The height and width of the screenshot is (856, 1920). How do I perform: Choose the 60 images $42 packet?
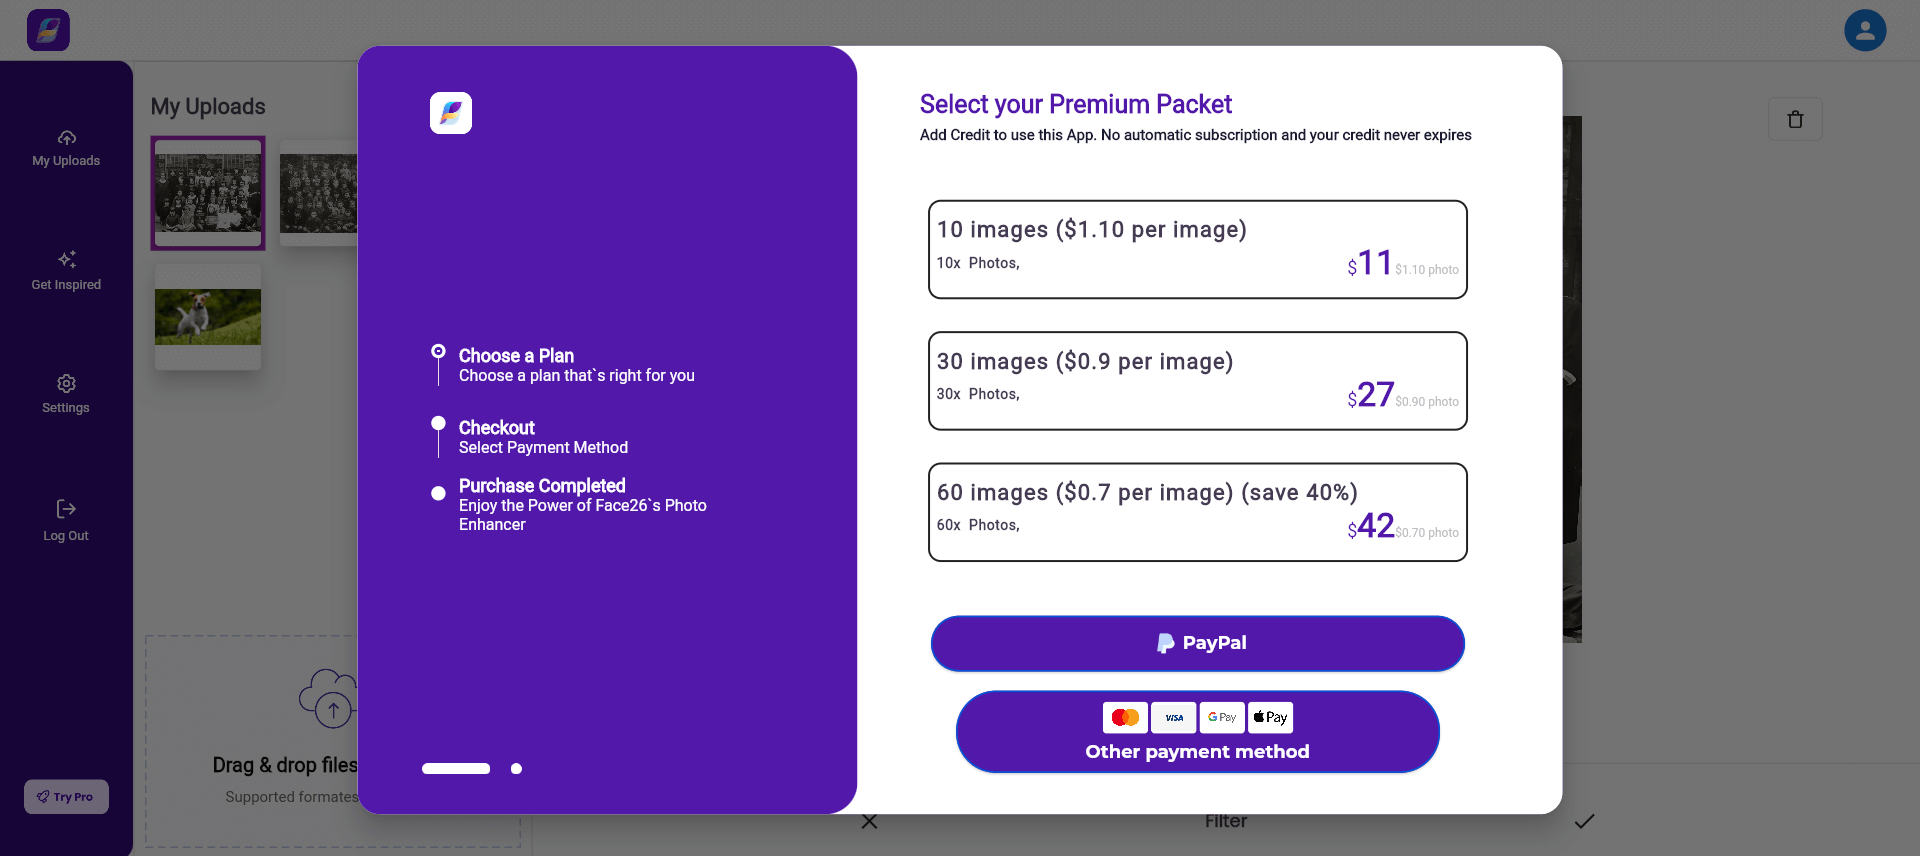click(1197, 512)
